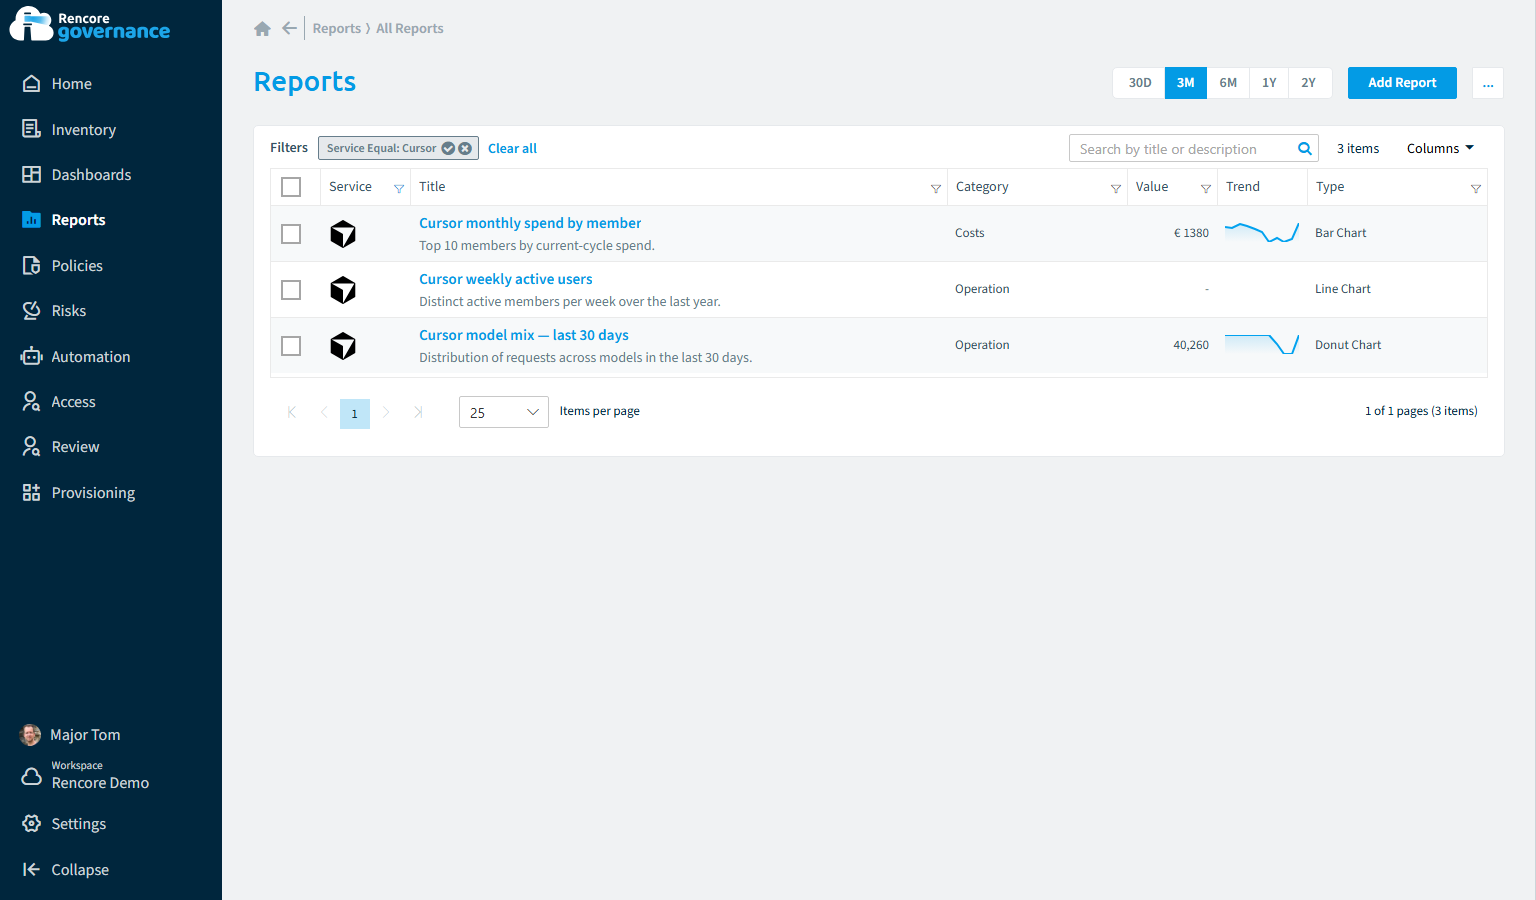Go to Dashboards section

click(91, 175)
